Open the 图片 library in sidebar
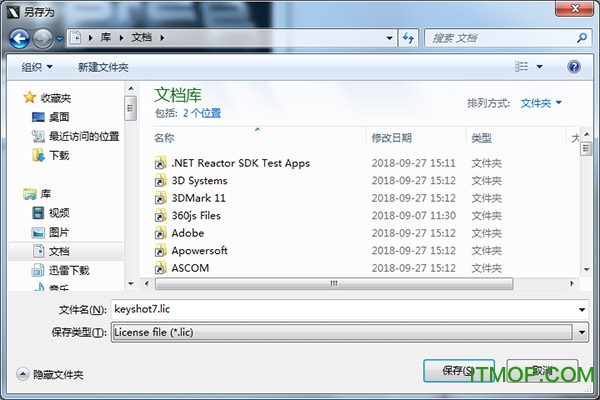600x400 pixels. (59, 231)
